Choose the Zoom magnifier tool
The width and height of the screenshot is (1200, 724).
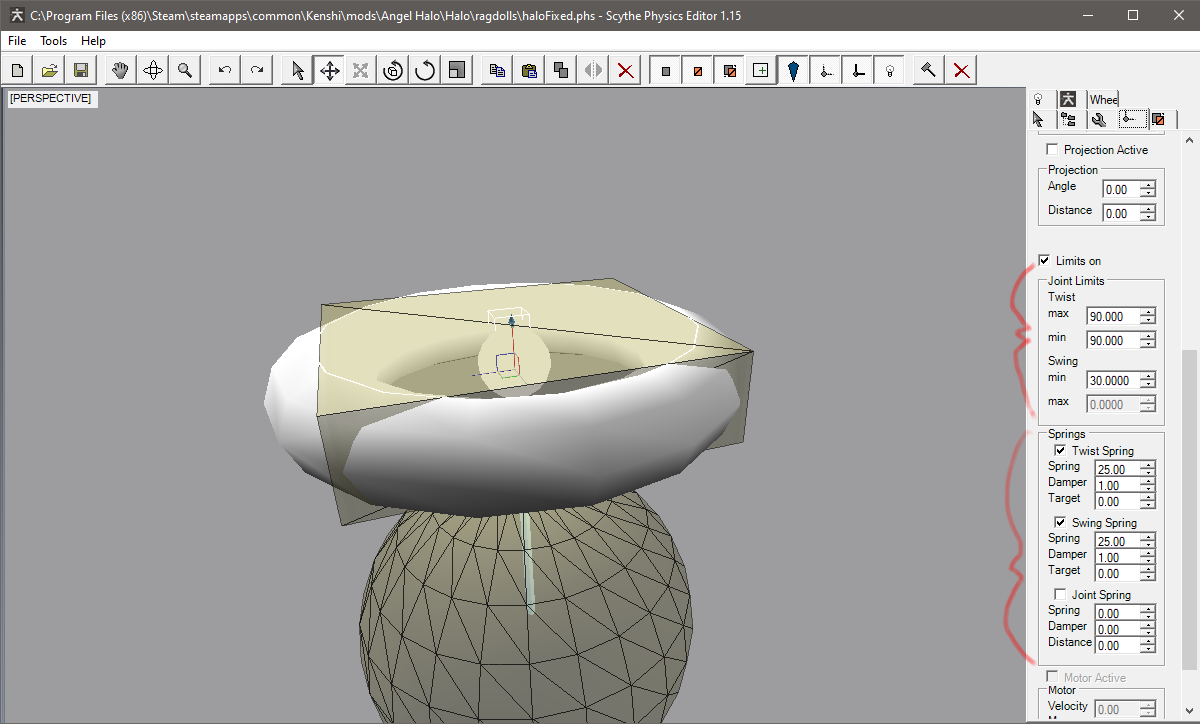(x=185, y=70)
